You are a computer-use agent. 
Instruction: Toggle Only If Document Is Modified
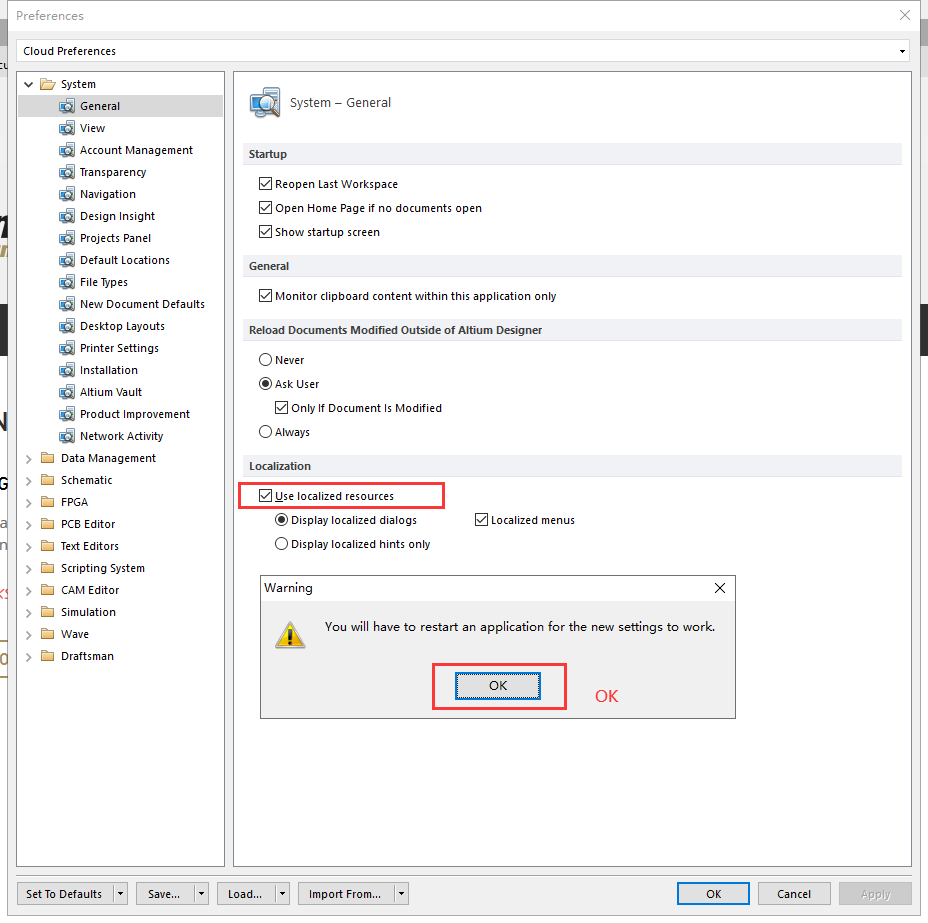pyautogui.click(x=281, y=408)
